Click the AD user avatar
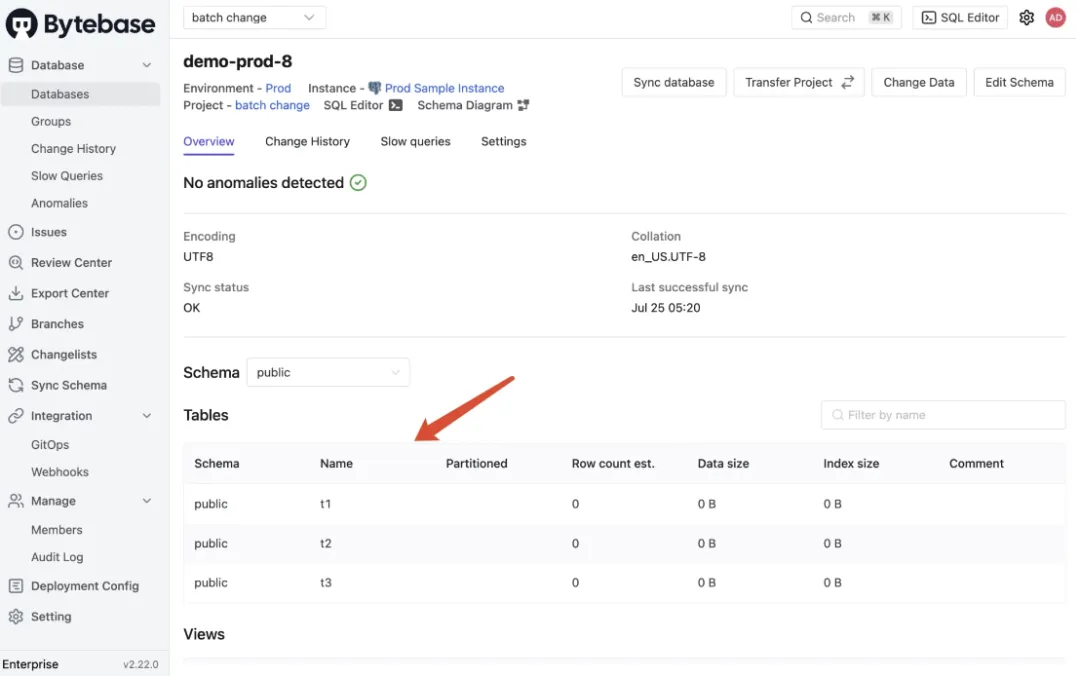The width and height of the screenshot is (1080, 676). click(x=1055, y=18)
